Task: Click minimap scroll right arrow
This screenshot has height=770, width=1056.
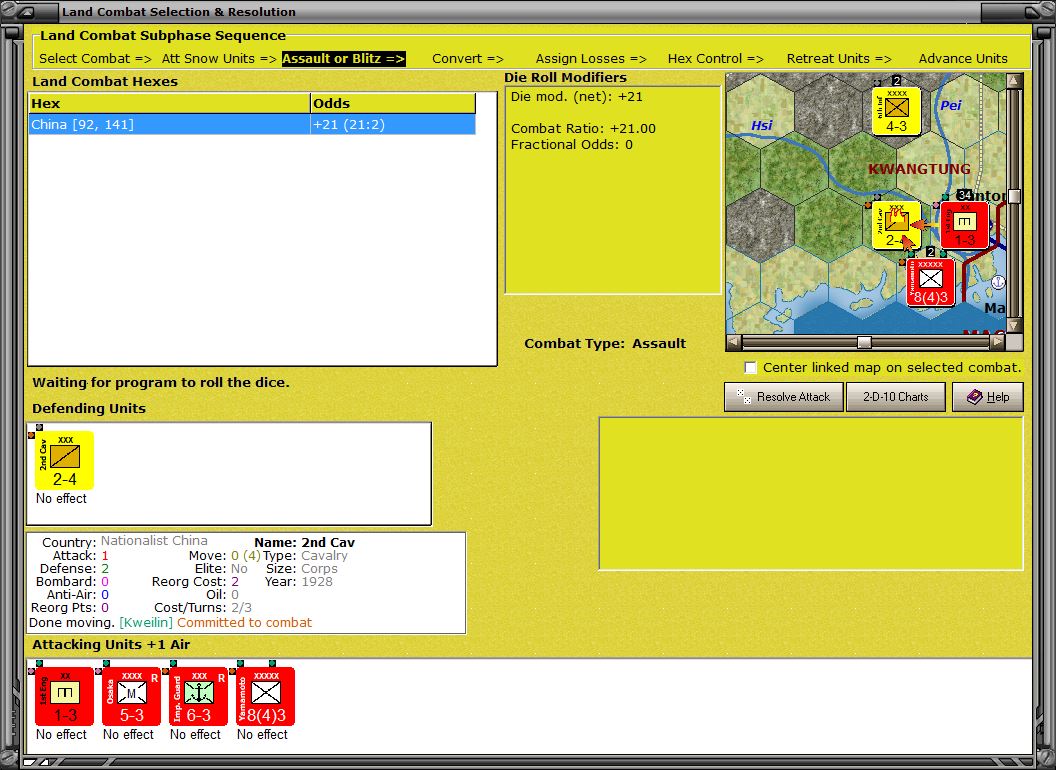Action: point(997,342)
